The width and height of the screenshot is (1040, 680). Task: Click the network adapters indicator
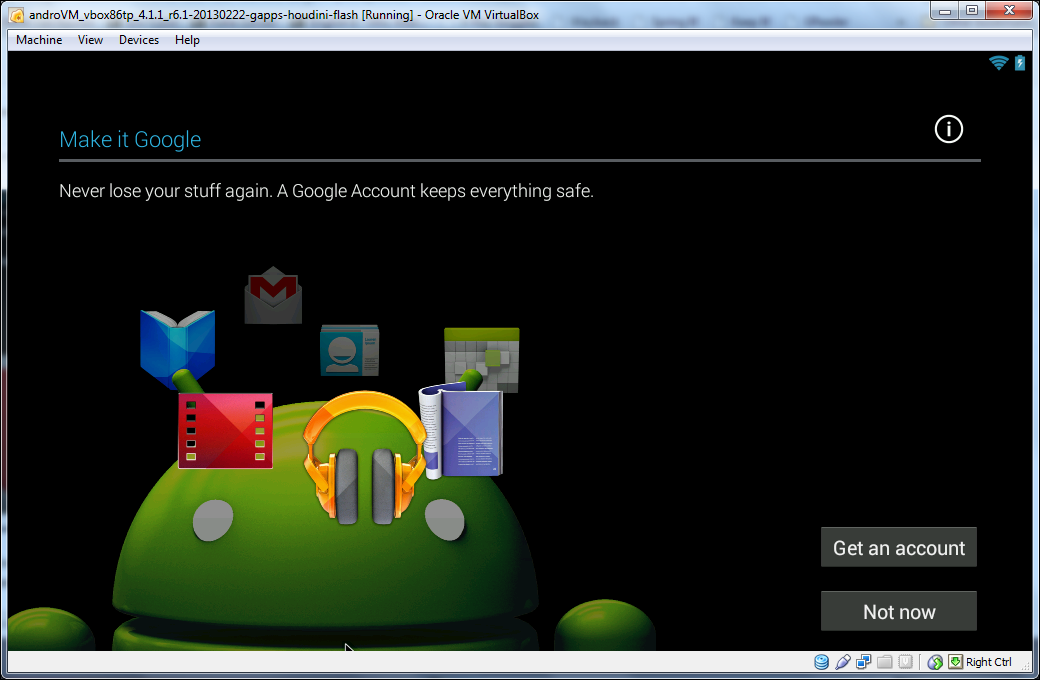[864, 661]
